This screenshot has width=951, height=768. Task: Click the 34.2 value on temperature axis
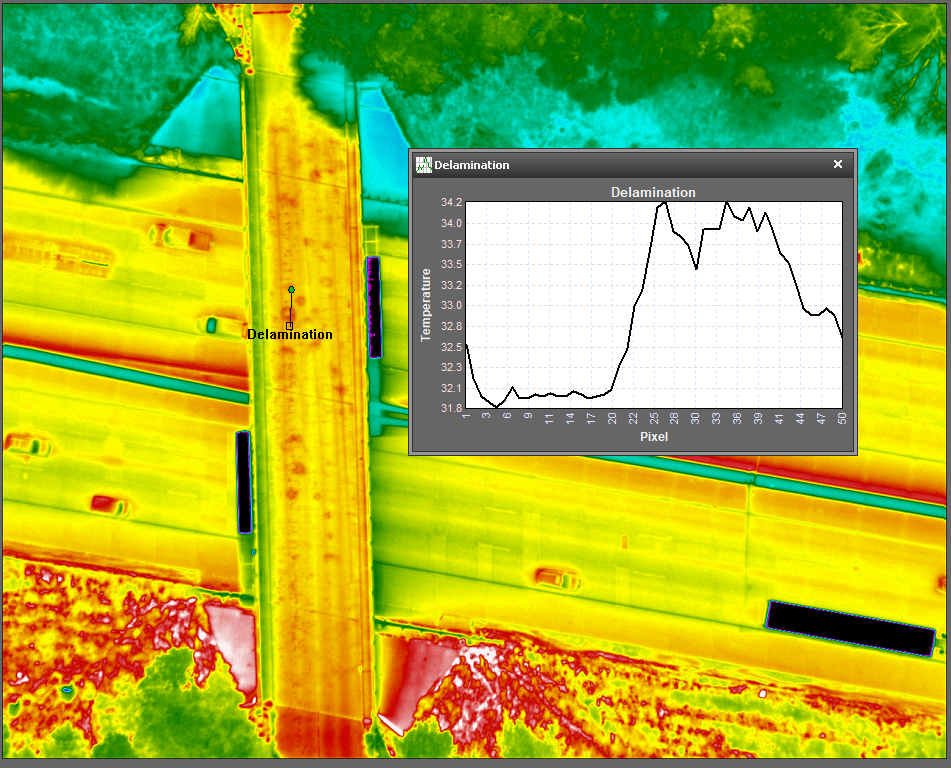(x=451, y=202)
